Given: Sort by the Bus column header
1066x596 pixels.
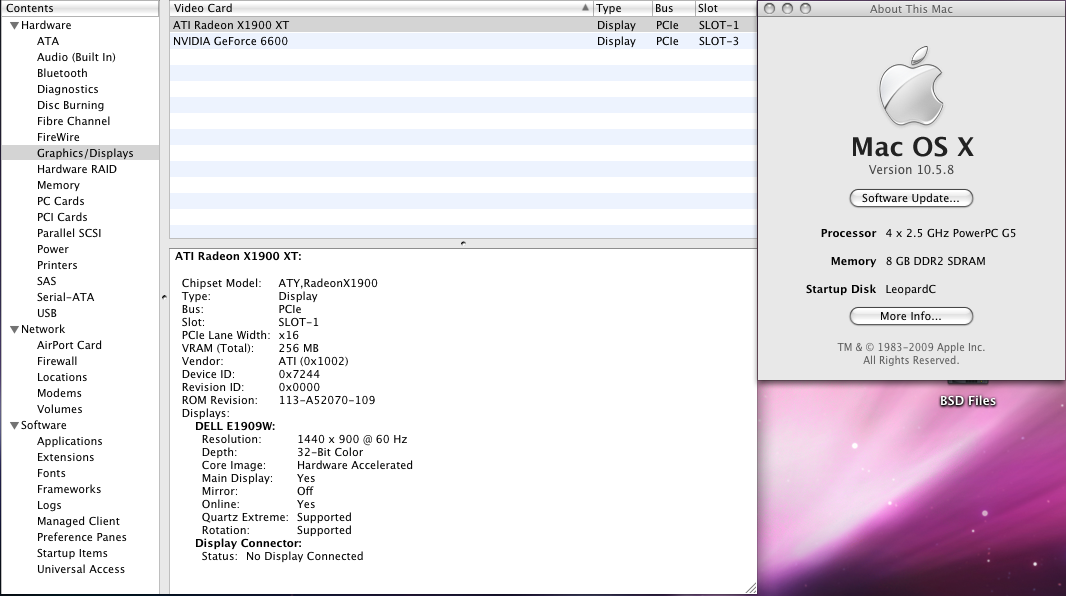Looking at the screenshot, I should (x=673, y=8).
